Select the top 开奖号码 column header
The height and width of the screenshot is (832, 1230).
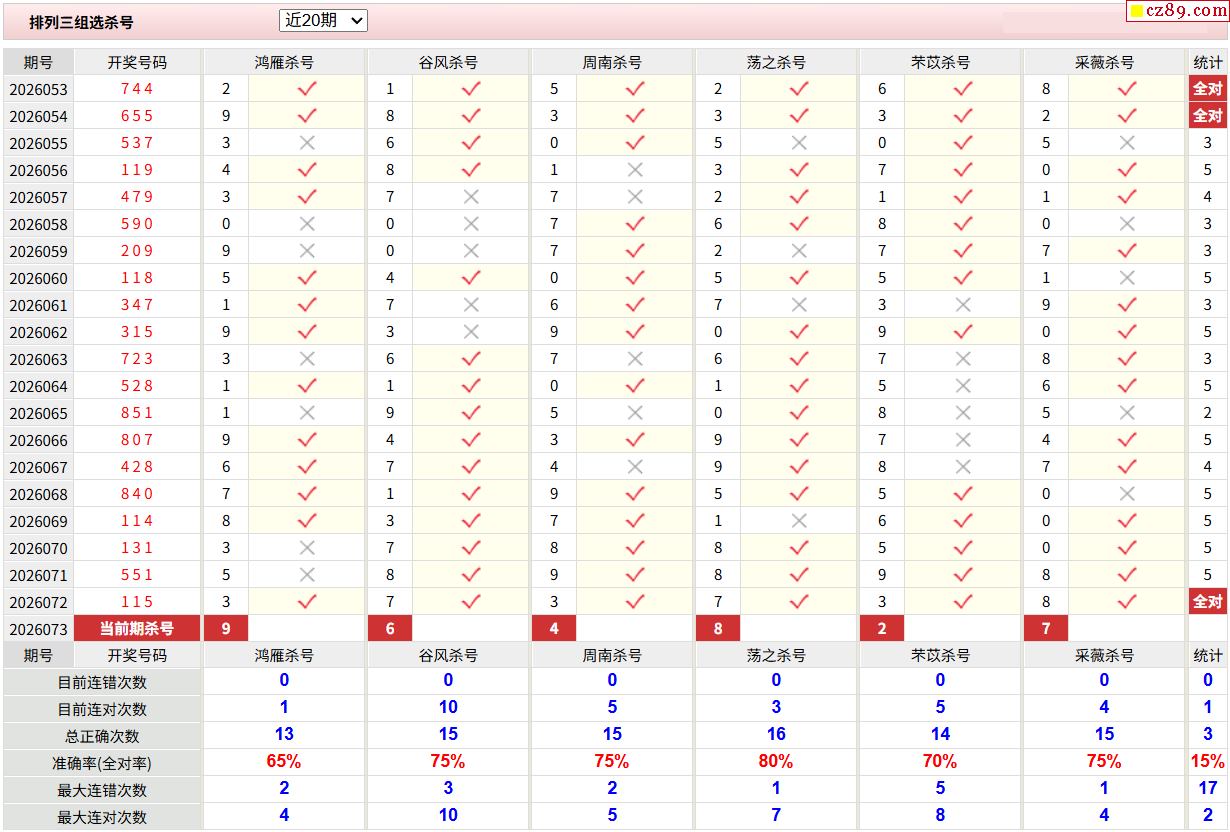[137, 62]
